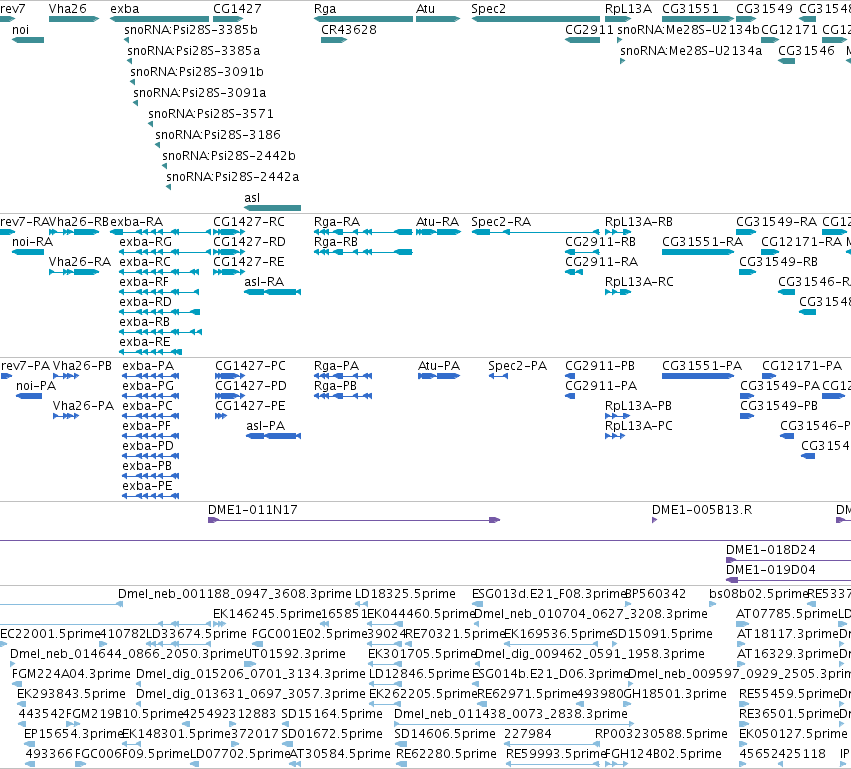Click the DME1-005B13.R clone label
The width and height of the screenshot is (851, 769).
tap(702, 510)
